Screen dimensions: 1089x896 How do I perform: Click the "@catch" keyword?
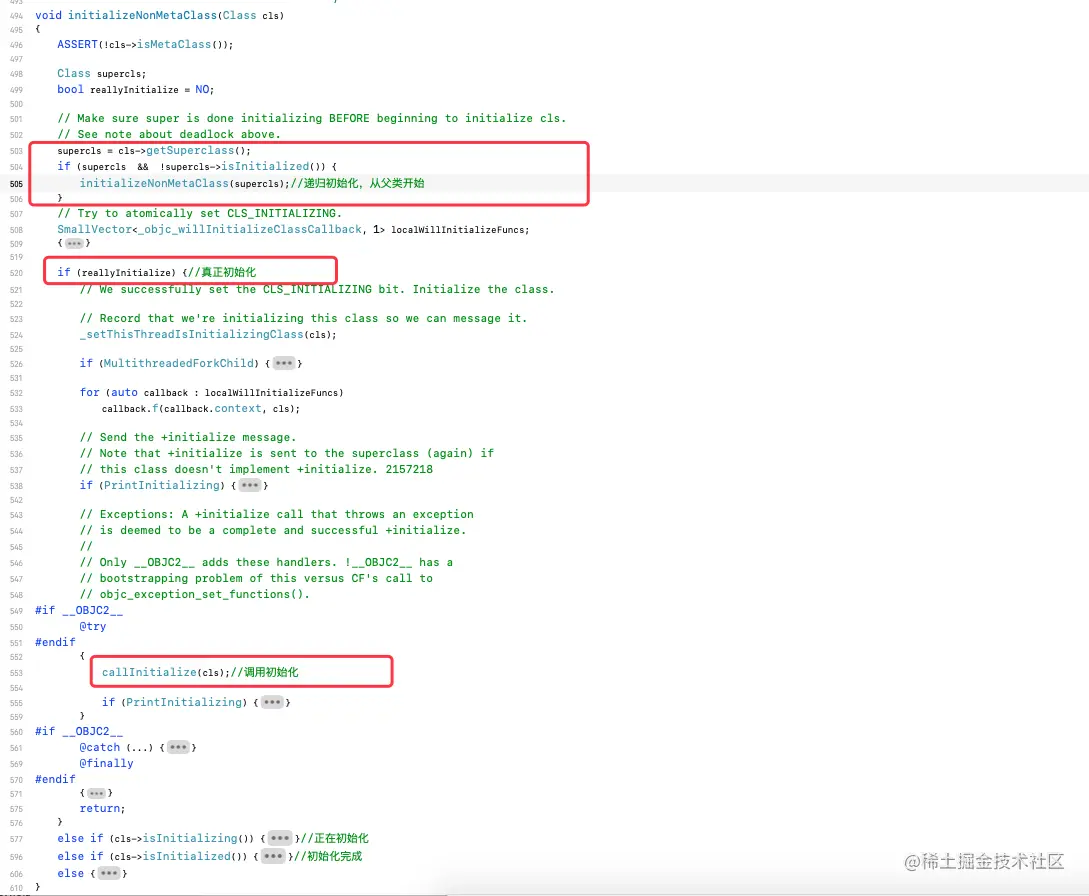[100, 747]
